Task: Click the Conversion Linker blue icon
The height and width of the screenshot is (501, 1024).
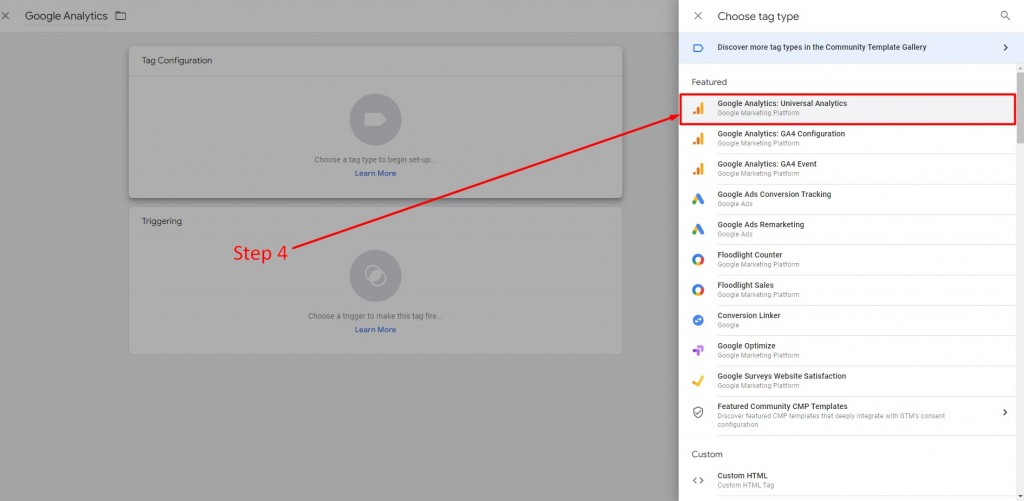Action: tap(697, 320)
